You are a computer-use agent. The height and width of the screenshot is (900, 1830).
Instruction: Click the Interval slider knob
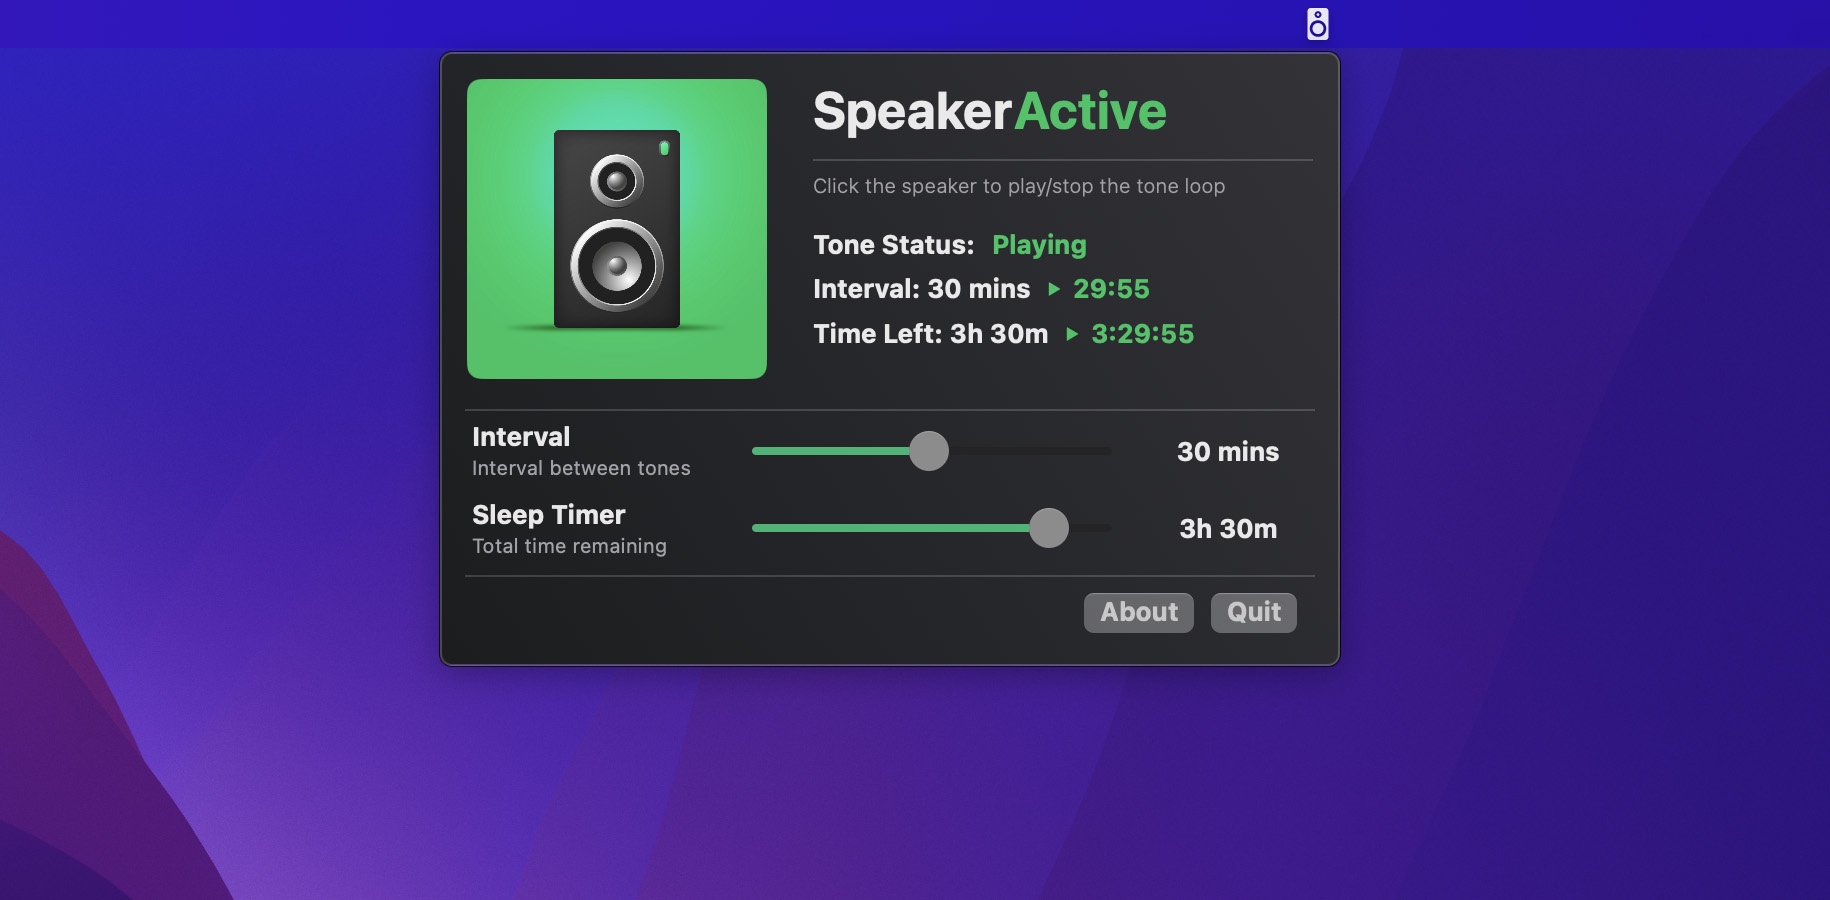[x=929, y=451]
